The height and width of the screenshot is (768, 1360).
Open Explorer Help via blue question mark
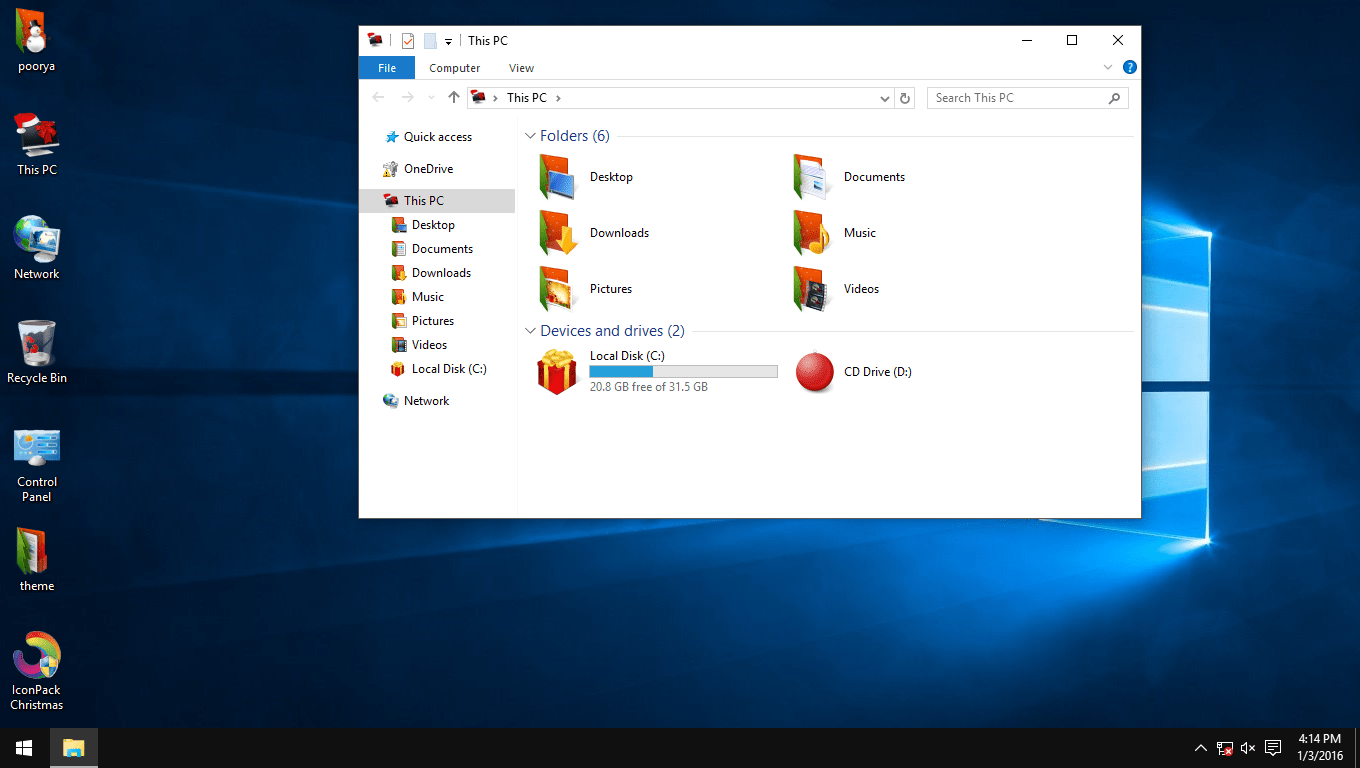click(x=1130, y=68)
